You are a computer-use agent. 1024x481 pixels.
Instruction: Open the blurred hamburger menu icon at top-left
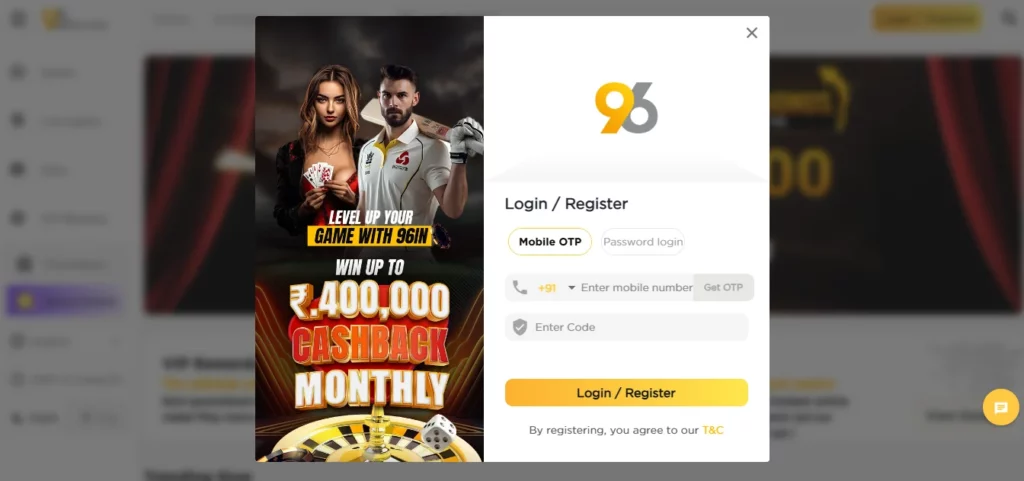pos(19,18)
